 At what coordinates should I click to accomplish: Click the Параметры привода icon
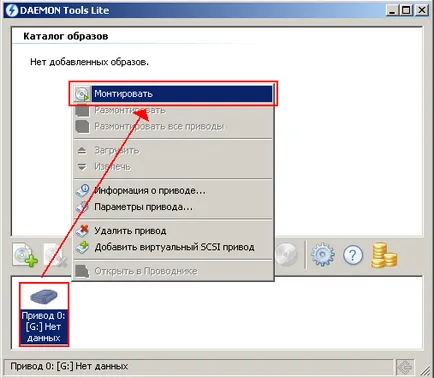click(x=82, y=207)
